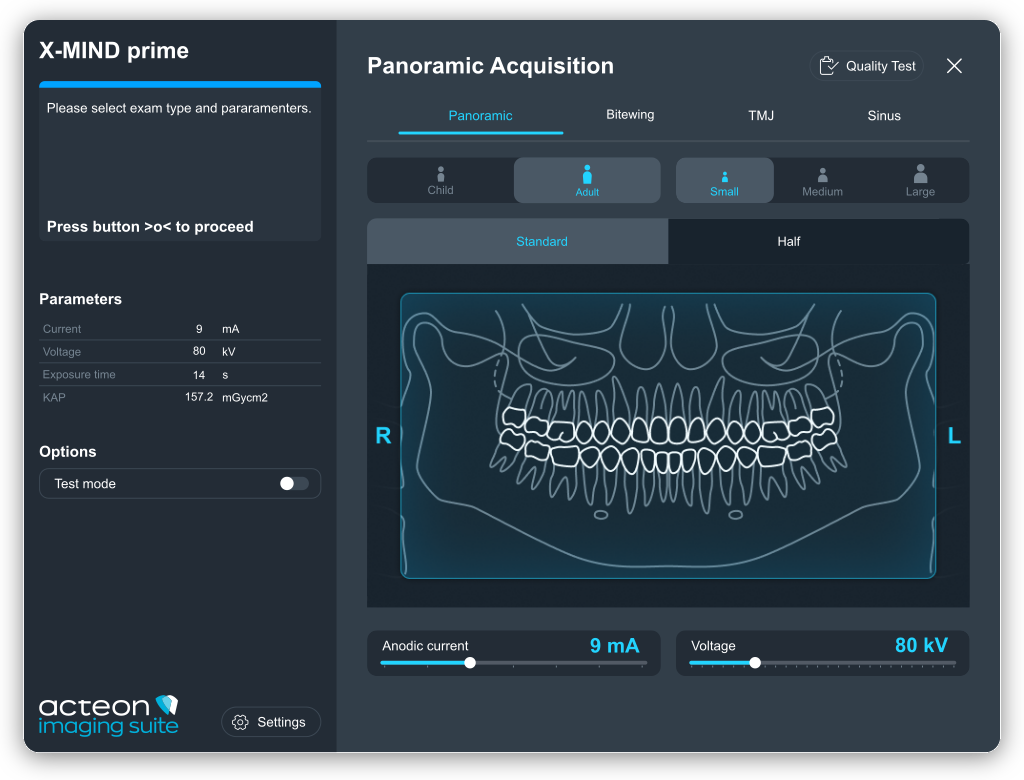Choose the Large patient size icon
Image resolution: width=1024 pixels, height=780 pixels.
tap(920, 174)
